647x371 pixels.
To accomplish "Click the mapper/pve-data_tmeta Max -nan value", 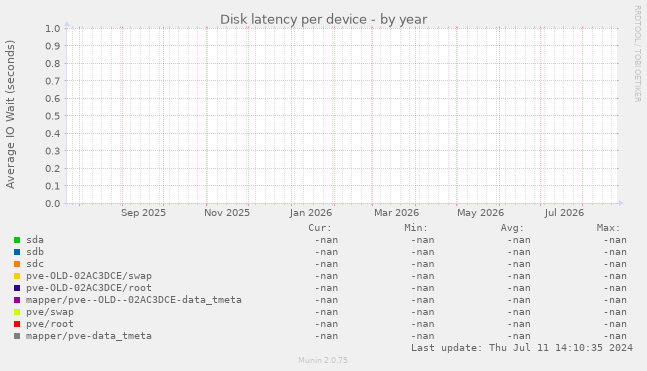I will [x=615, y=336].
